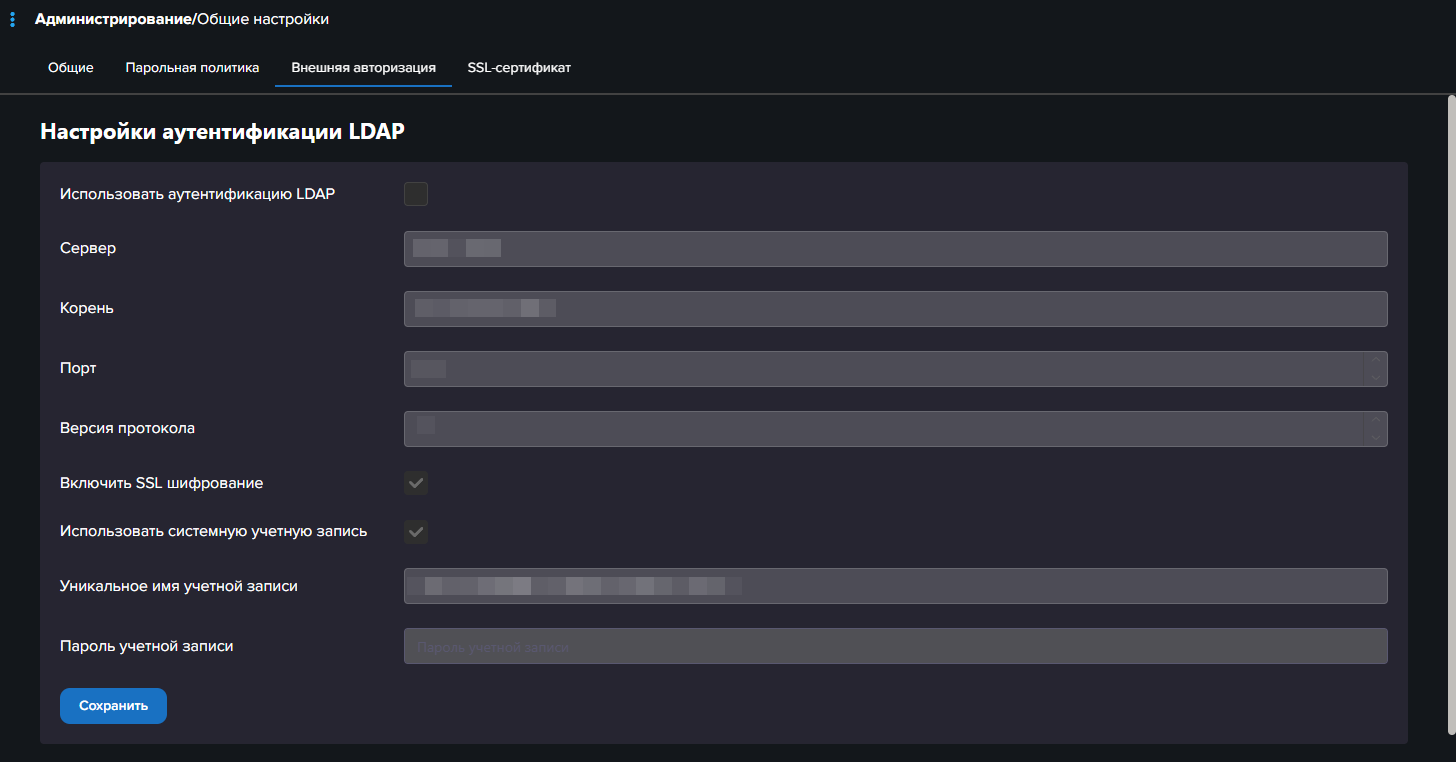1456x762 pixels.
Task: Go to the SSL-сертификат tab
Action: (x=519, y=68)
